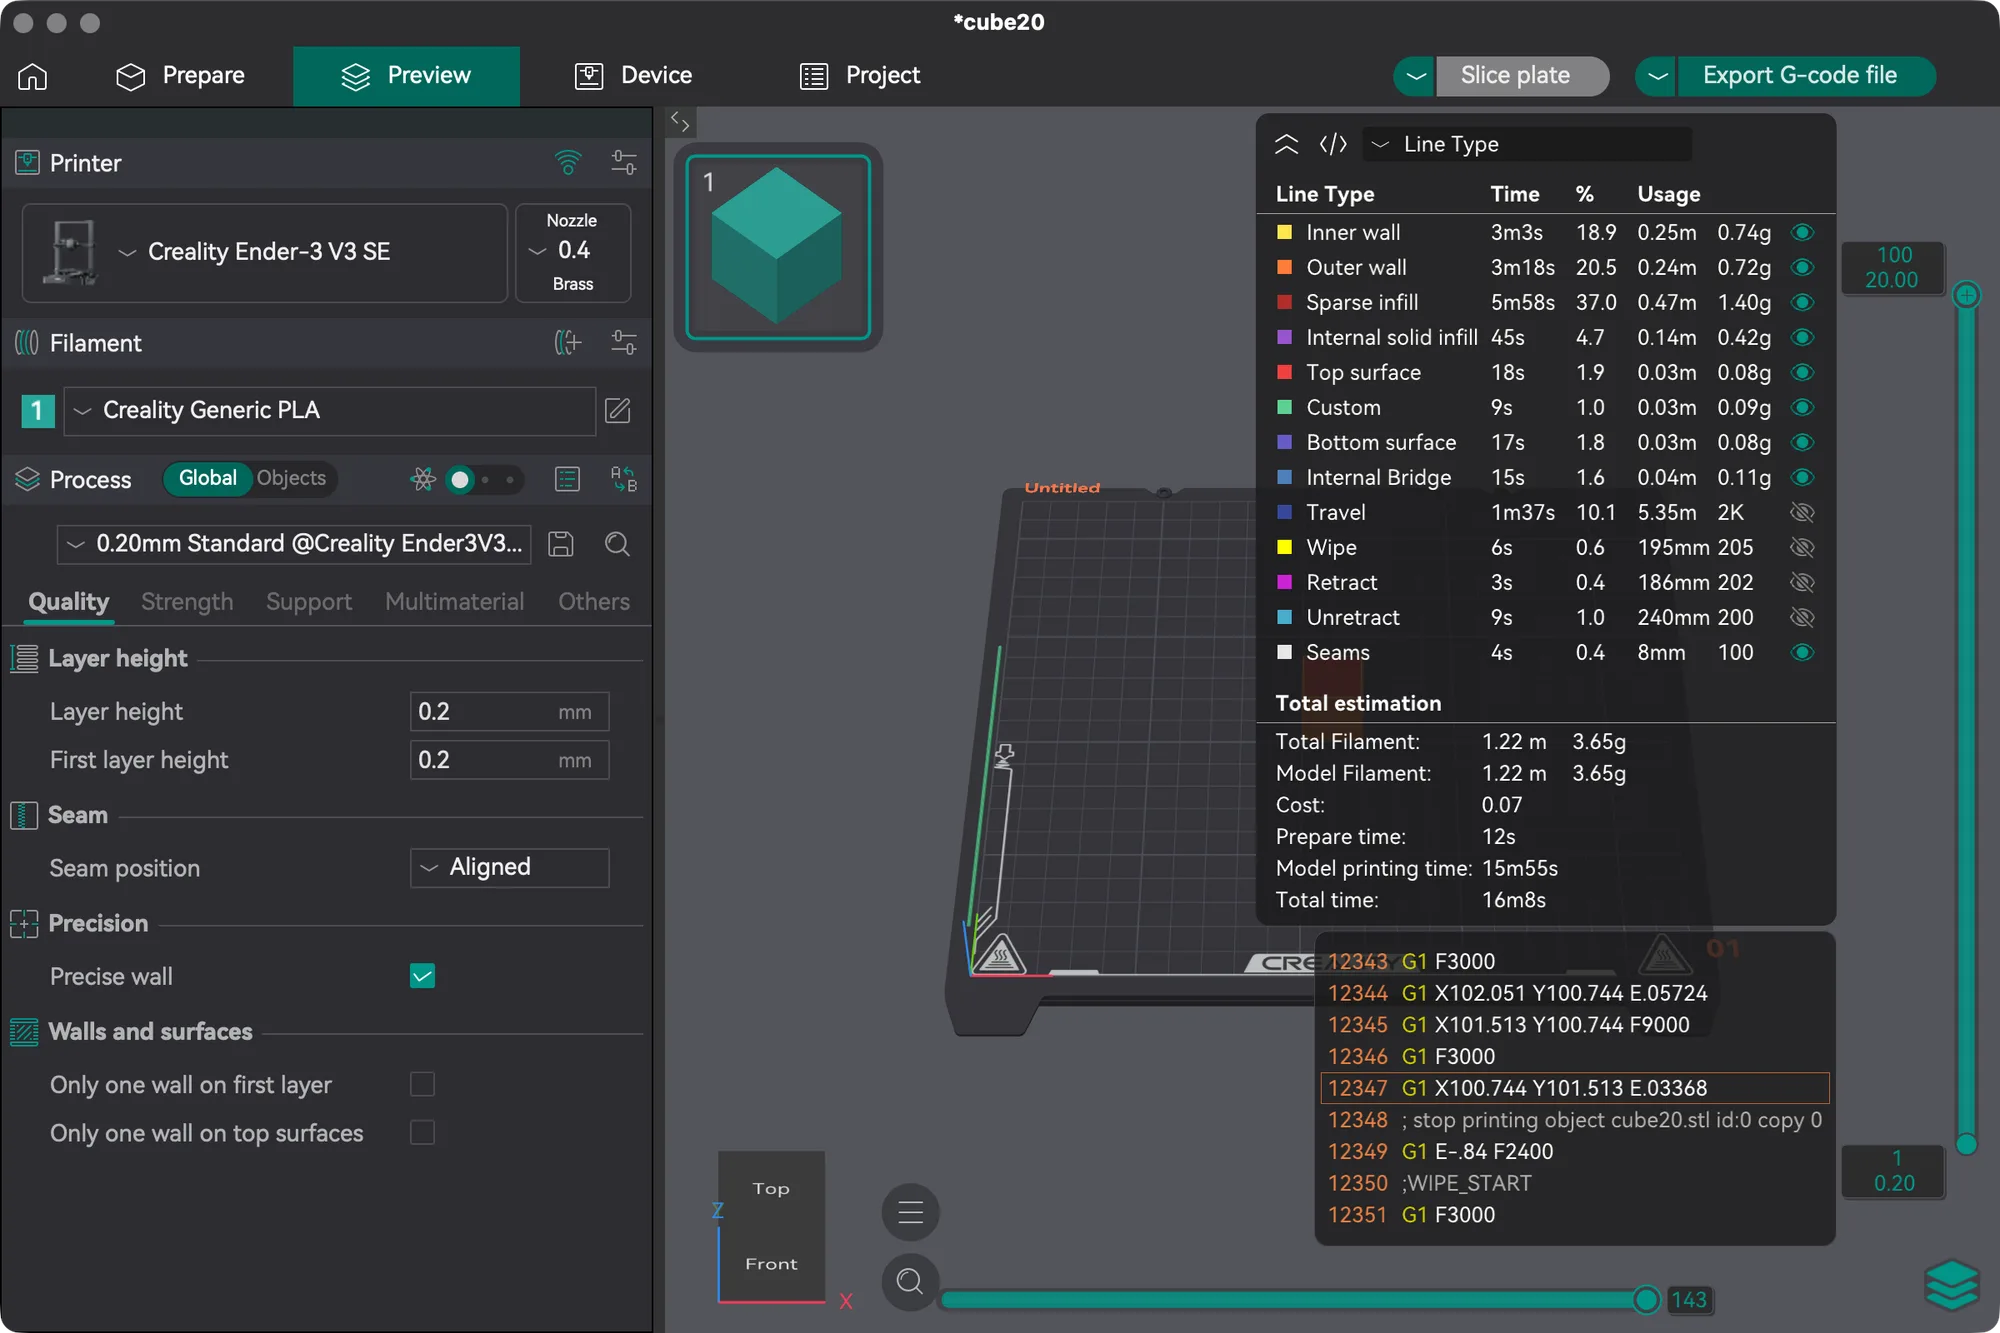
Task: Show Travel moves in preview
Action: pyautogui.click(x=1802, y=512)
